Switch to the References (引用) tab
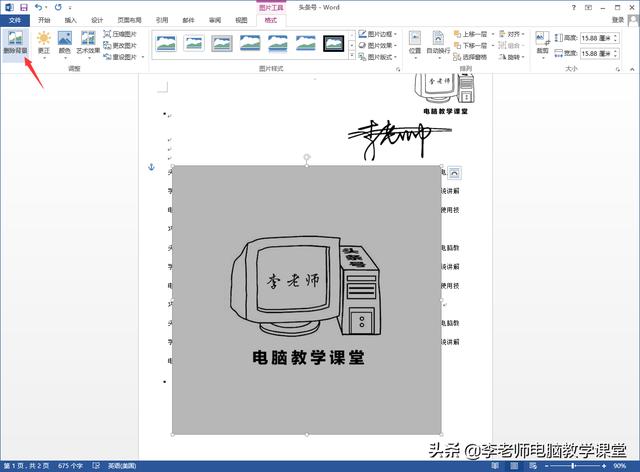This screenshot has width=640, height=472. [162, 20]
